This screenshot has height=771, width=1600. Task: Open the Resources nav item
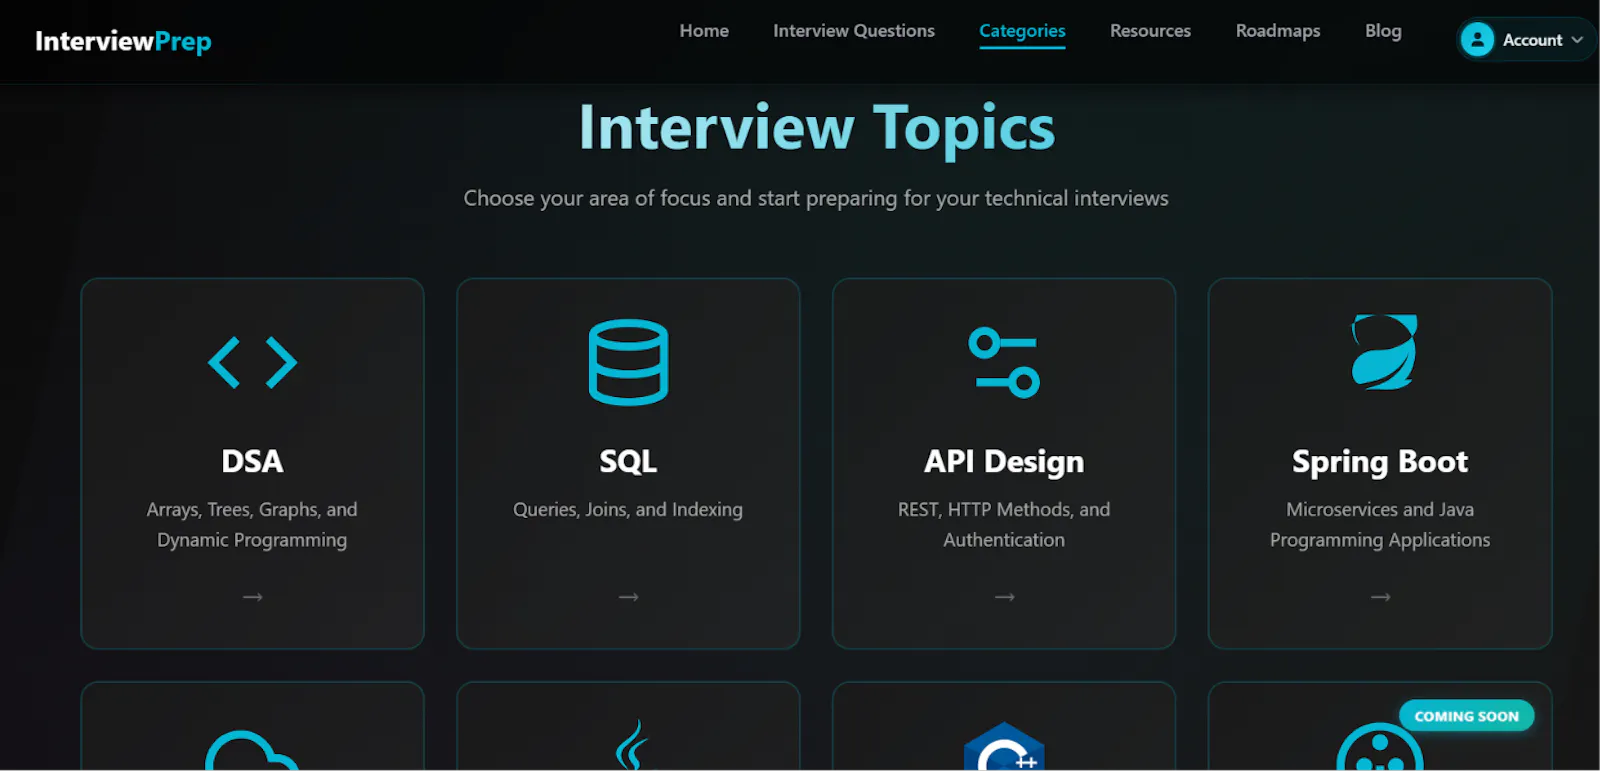point(1150,31)
